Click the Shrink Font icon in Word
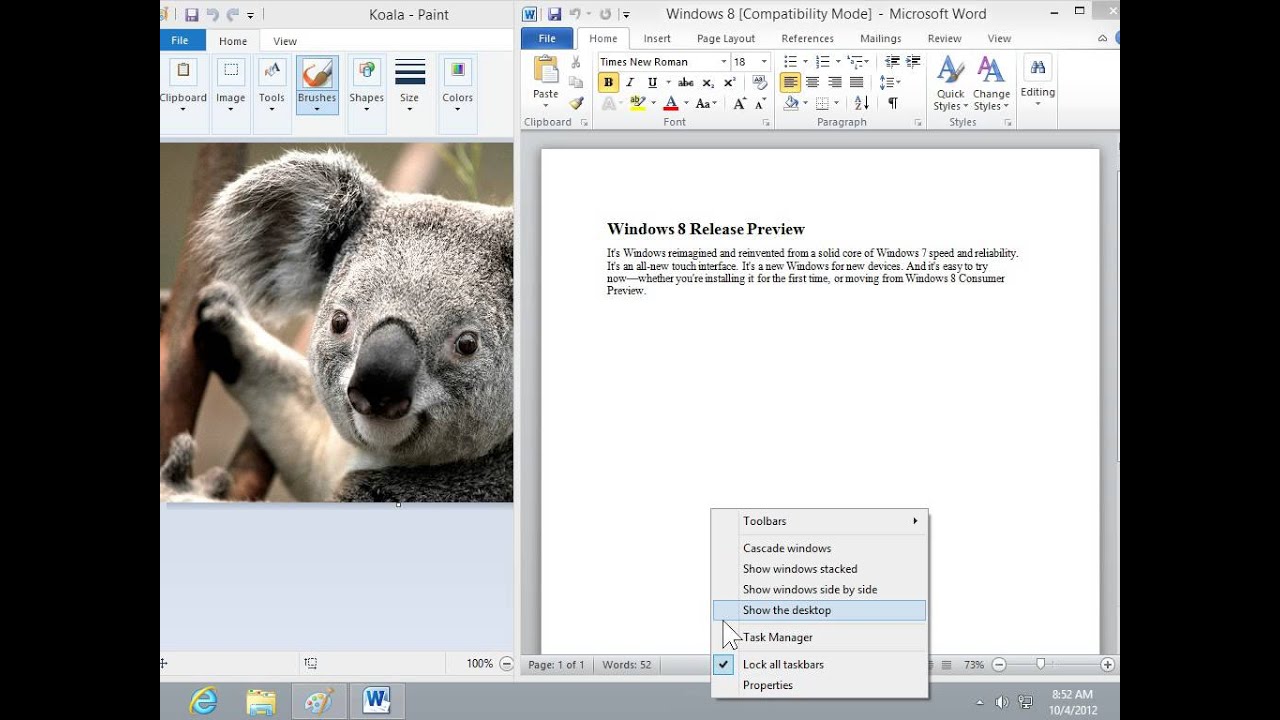Image resolution: width=1280 pixels, height=720 pixels. tap(761, 103)
